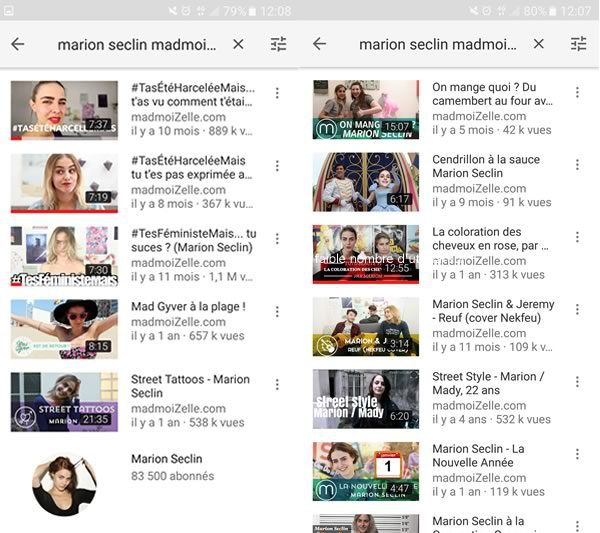Play Street Tattoos 21:35 thumbnail
Screen dimensions: 600x533
pyautogui.click(x=64, y=402)
